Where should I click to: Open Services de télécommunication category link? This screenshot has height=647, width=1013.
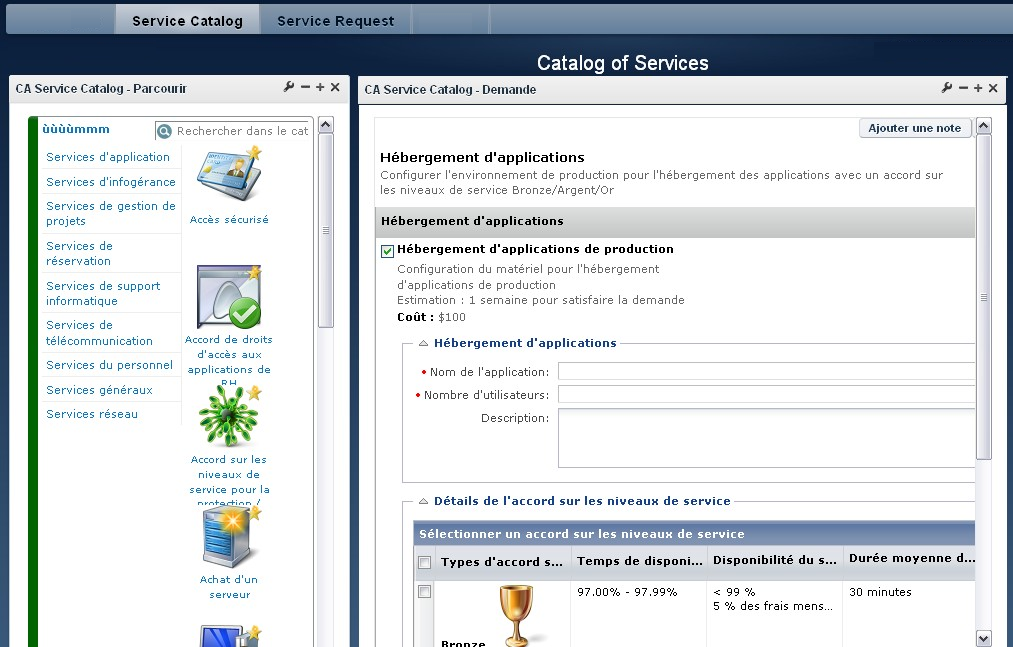point(99,333)
